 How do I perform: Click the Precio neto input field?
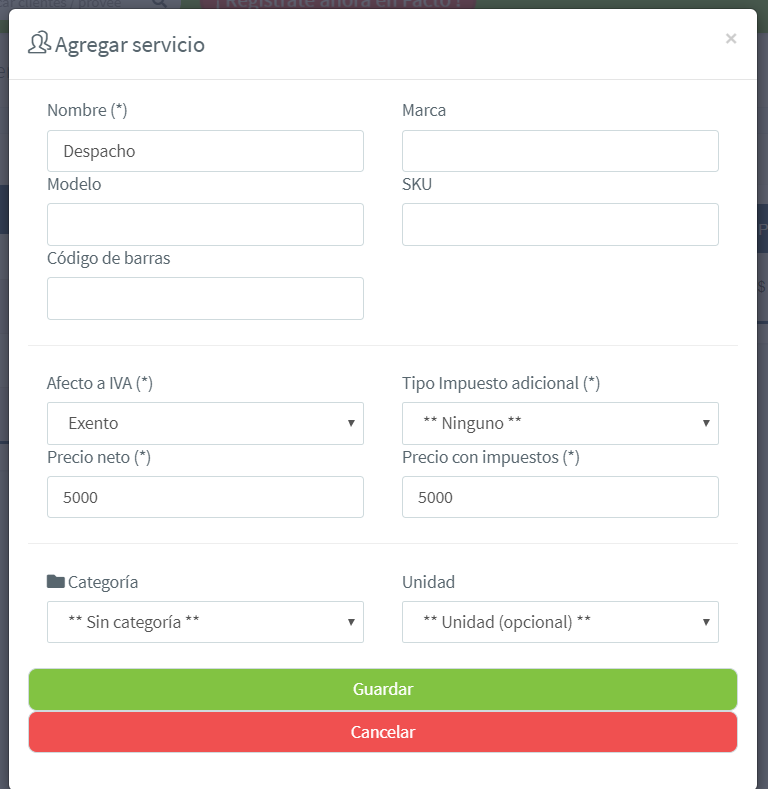pyautogui.click(x=205, y=497)
